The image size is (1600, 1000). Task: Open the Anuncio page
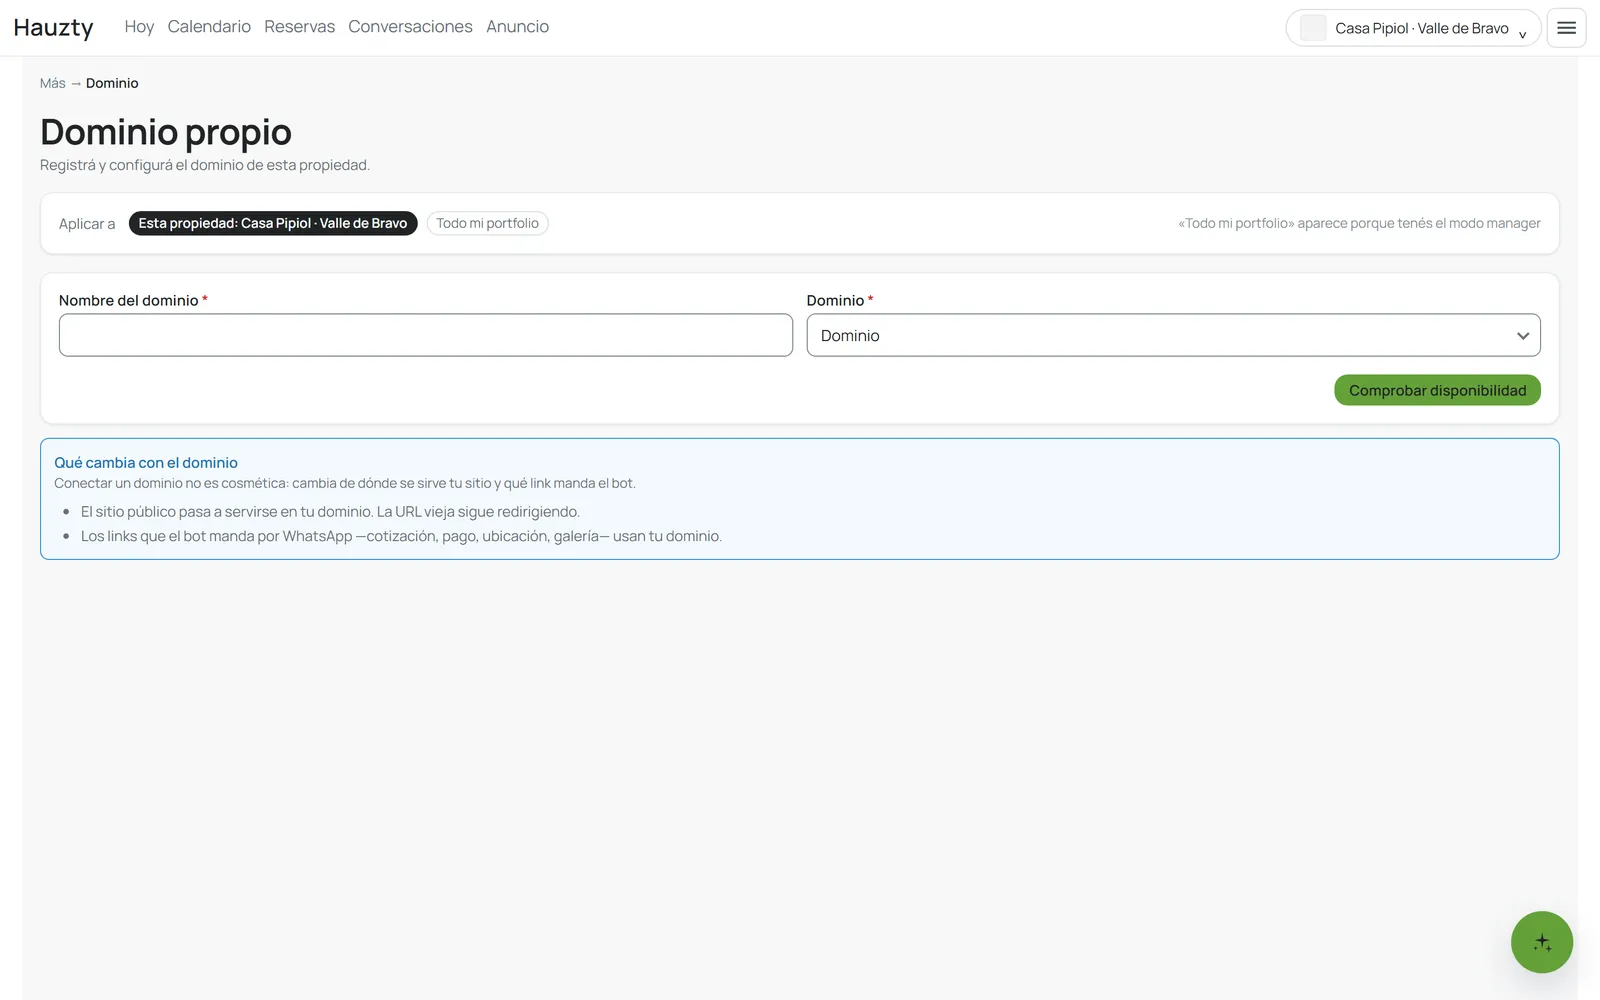pyautogui.click(x=517, y=27)
